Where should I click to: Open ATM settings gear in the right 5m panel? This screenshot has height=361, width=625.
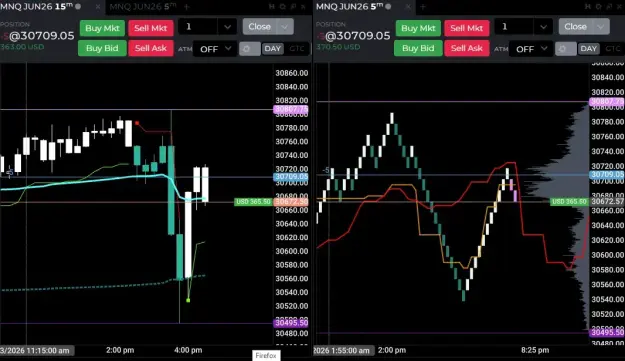click(x=566, y=49)
